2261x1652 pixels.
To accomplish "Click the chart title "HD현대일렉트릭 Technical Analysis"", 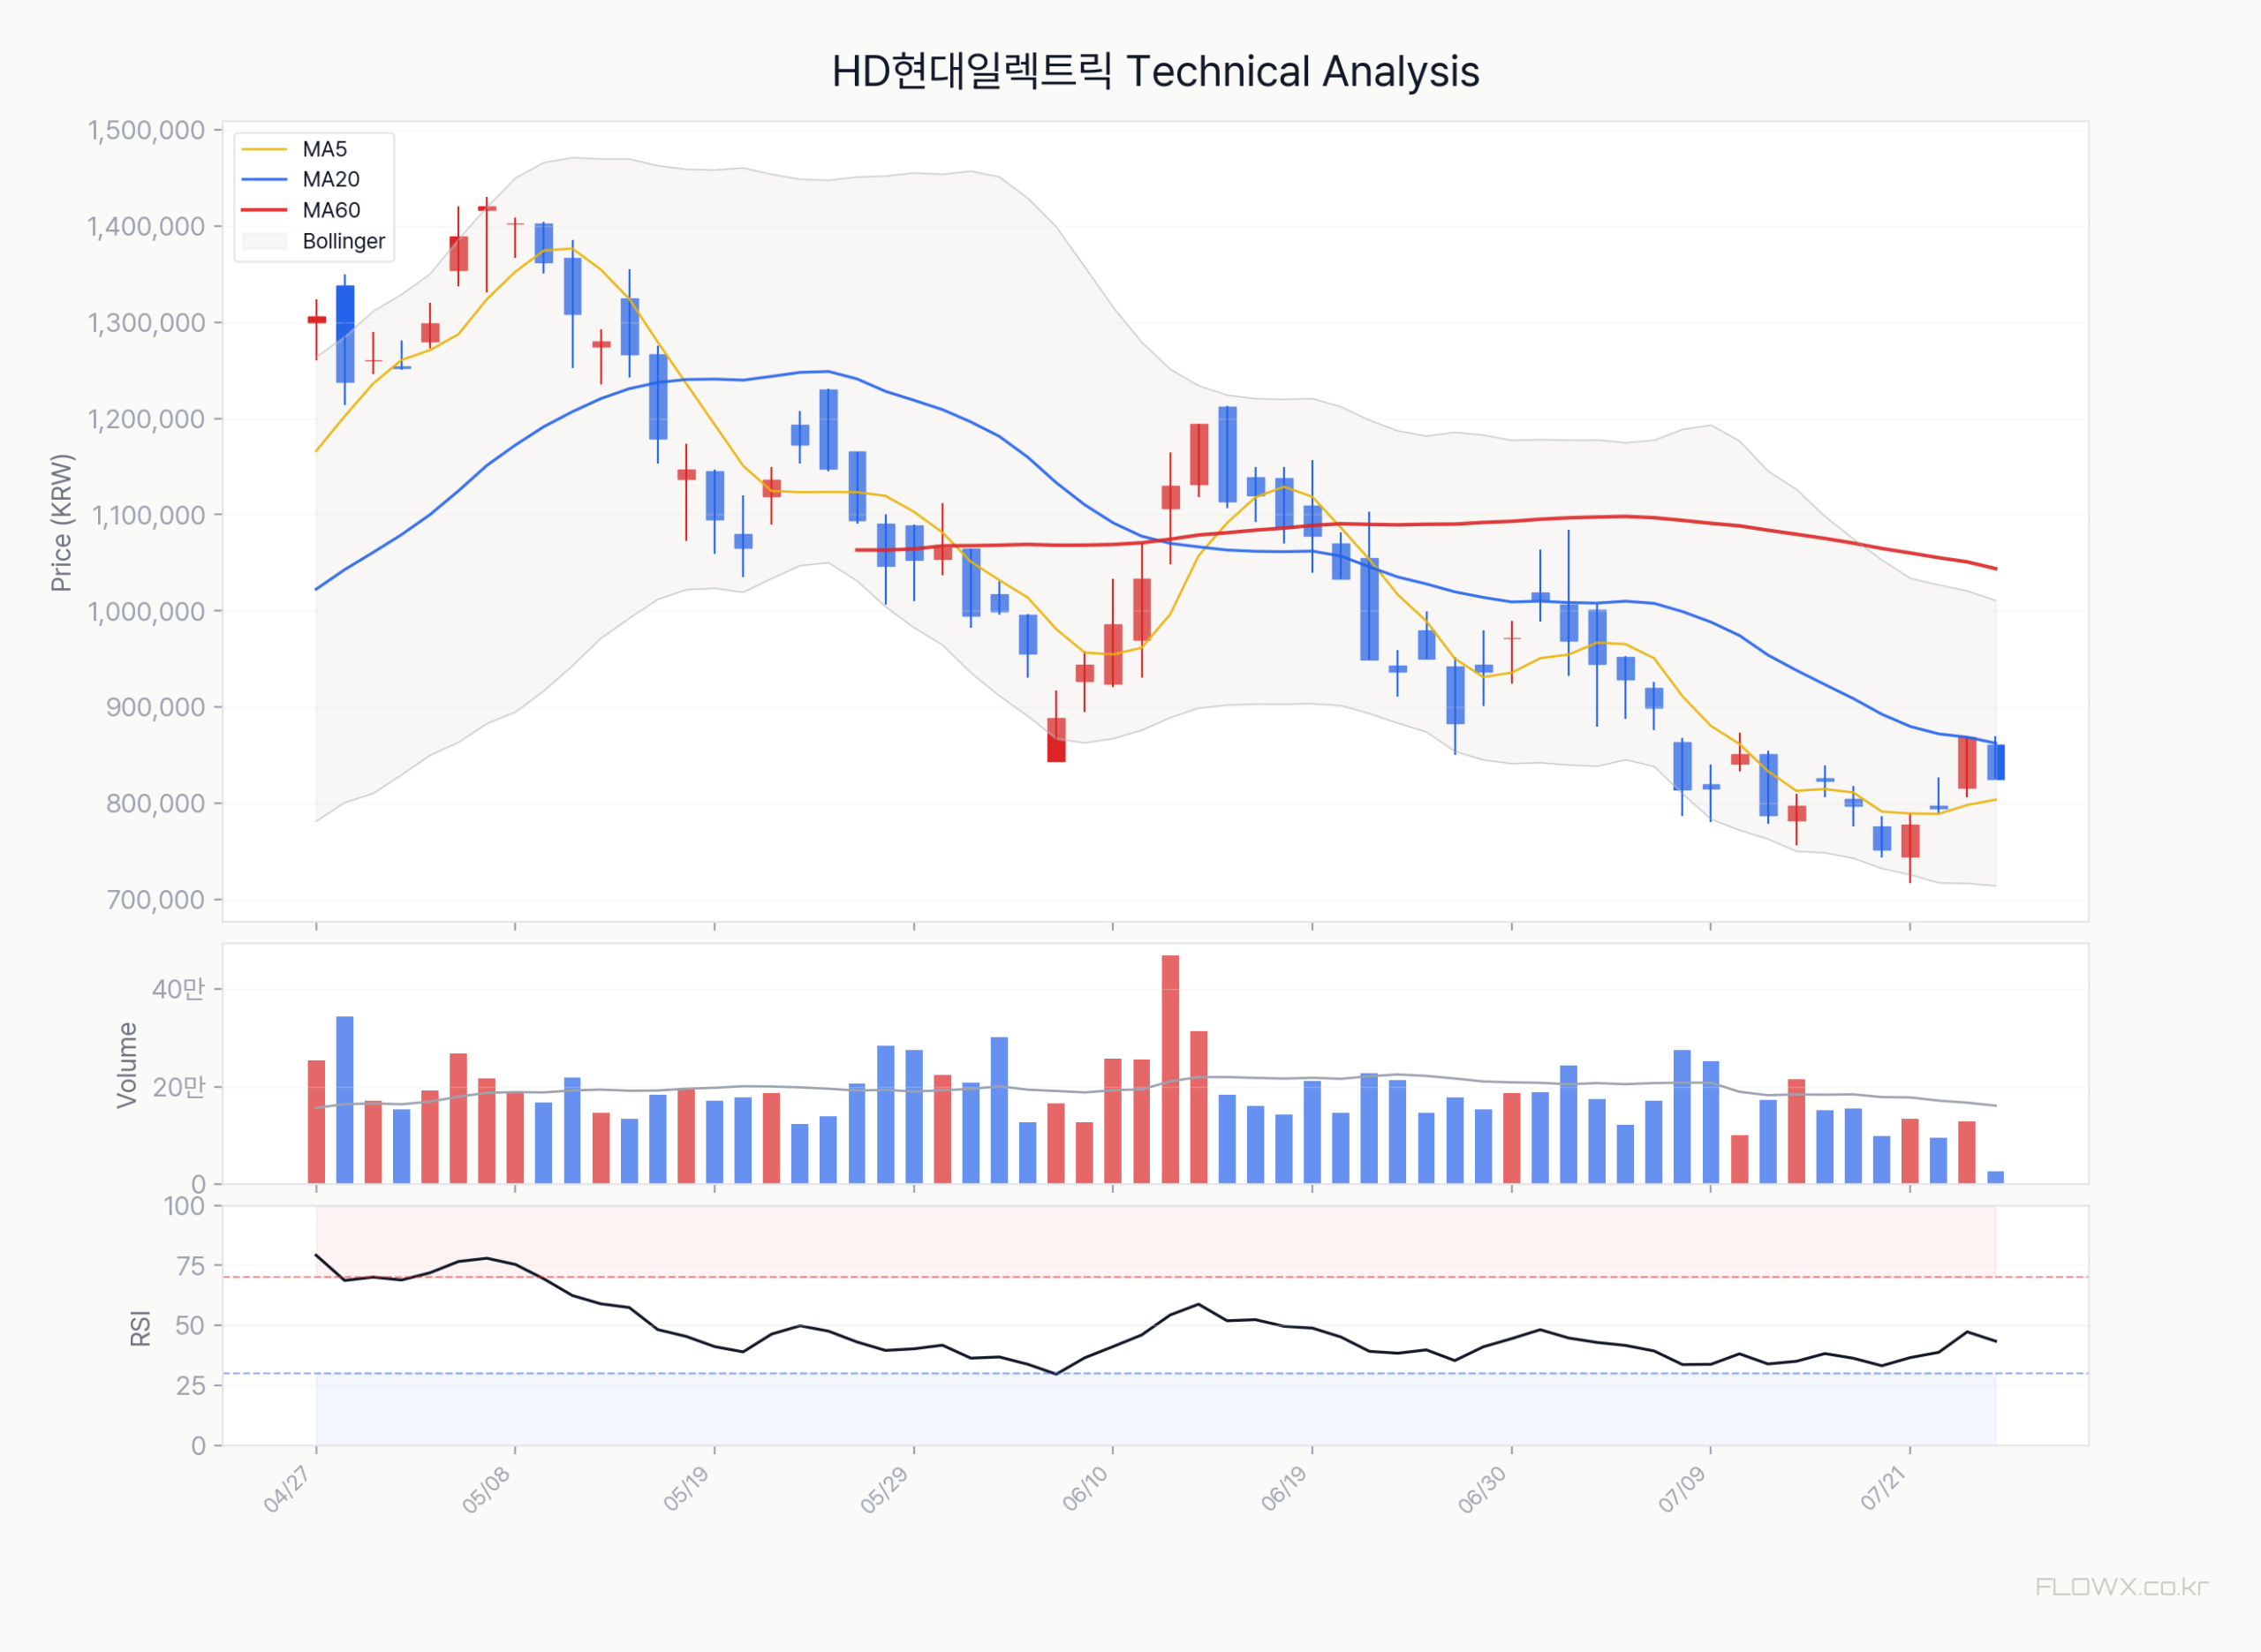I will pyautogui.click(x=1155, y=72).
